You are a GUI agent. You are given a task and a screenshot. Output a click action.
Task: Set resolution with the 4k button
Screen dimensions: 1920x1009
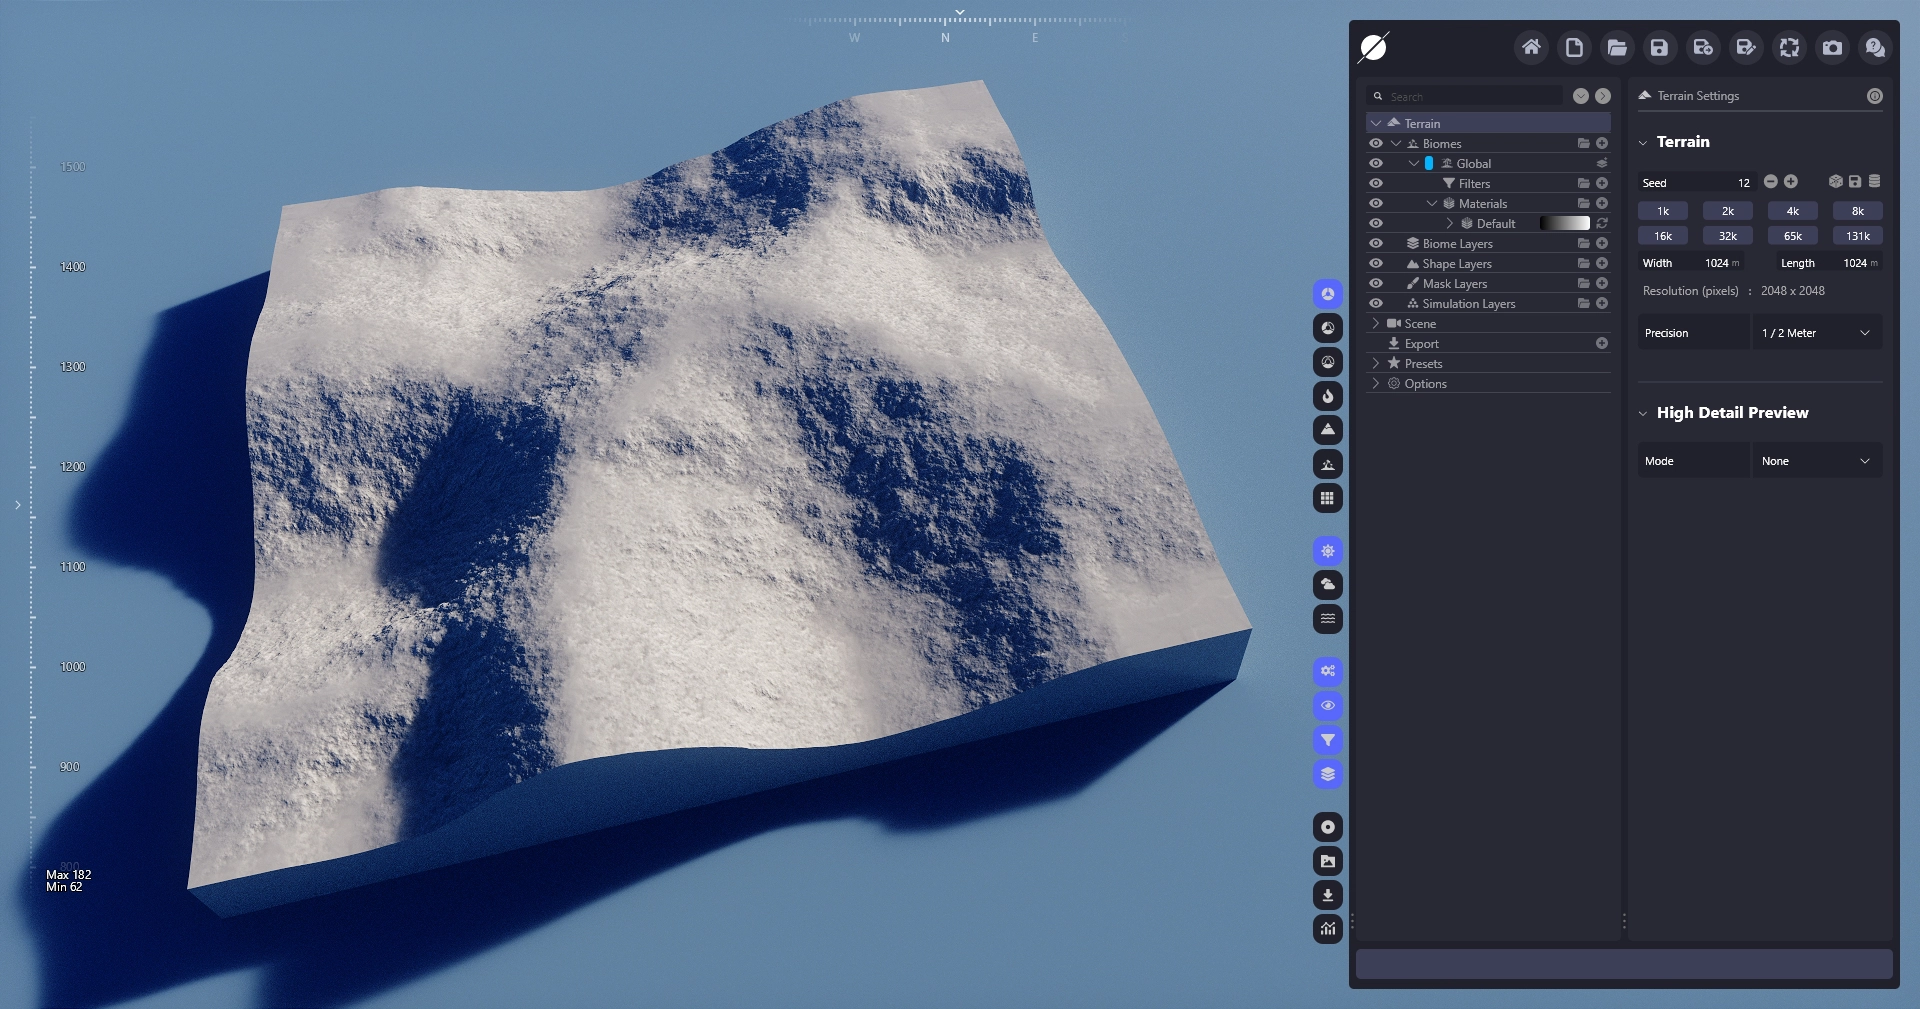pyautogui.click(x=1792, y=211)
